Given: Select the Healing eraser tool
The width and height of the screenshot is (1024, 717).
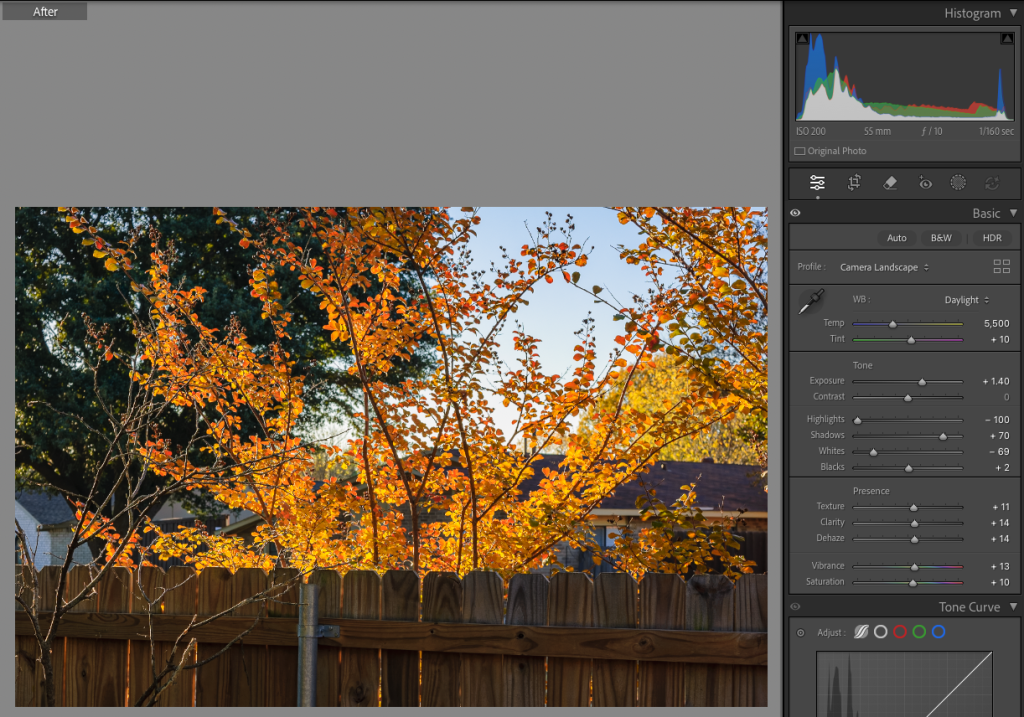Looking at the screenshot, I should click(x=890, y=183).
